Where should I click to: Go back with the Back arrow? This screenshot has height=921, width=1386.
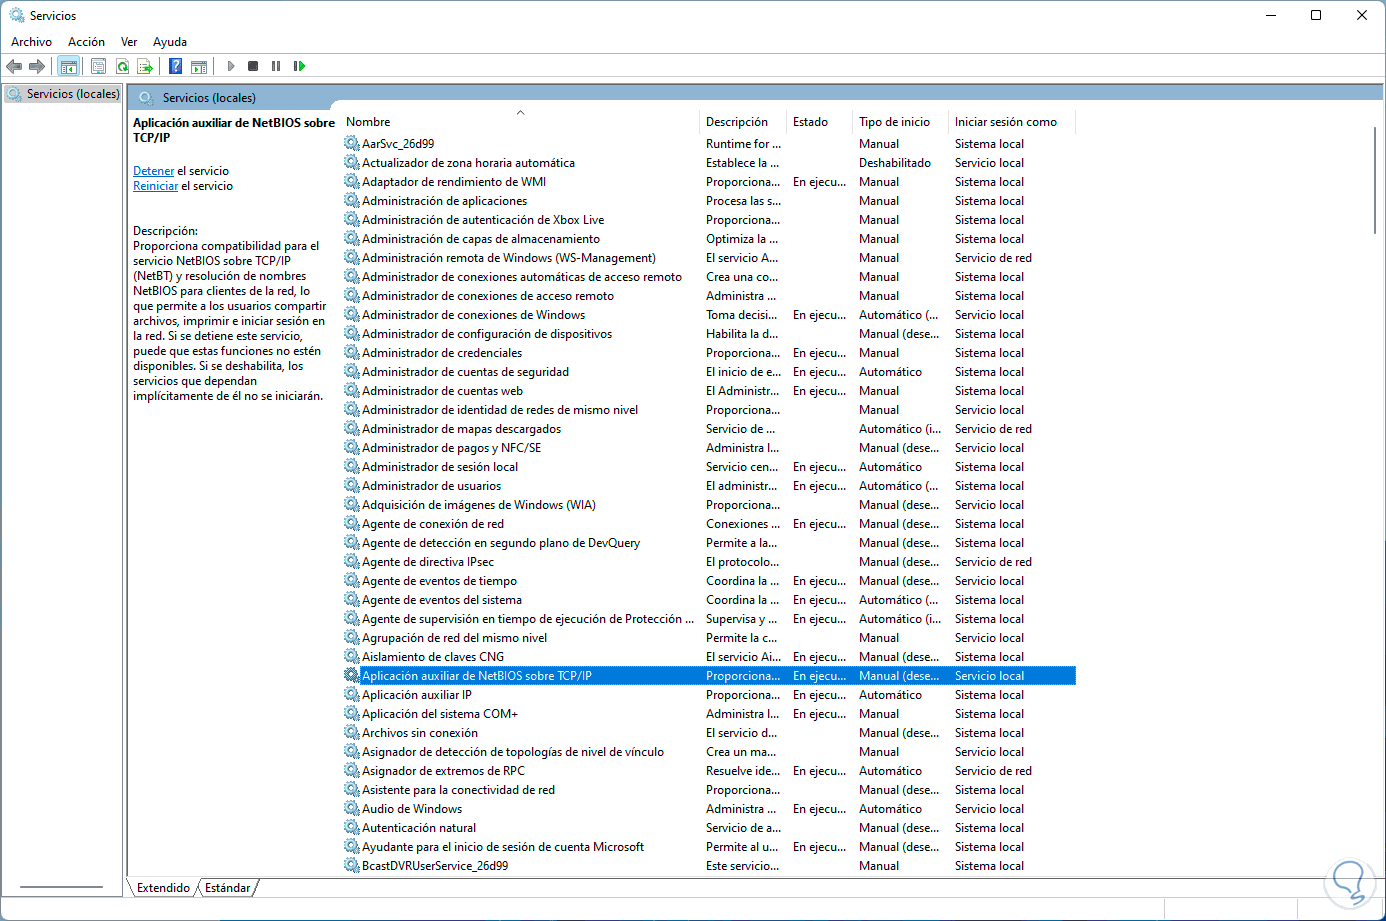click(14, 66)
